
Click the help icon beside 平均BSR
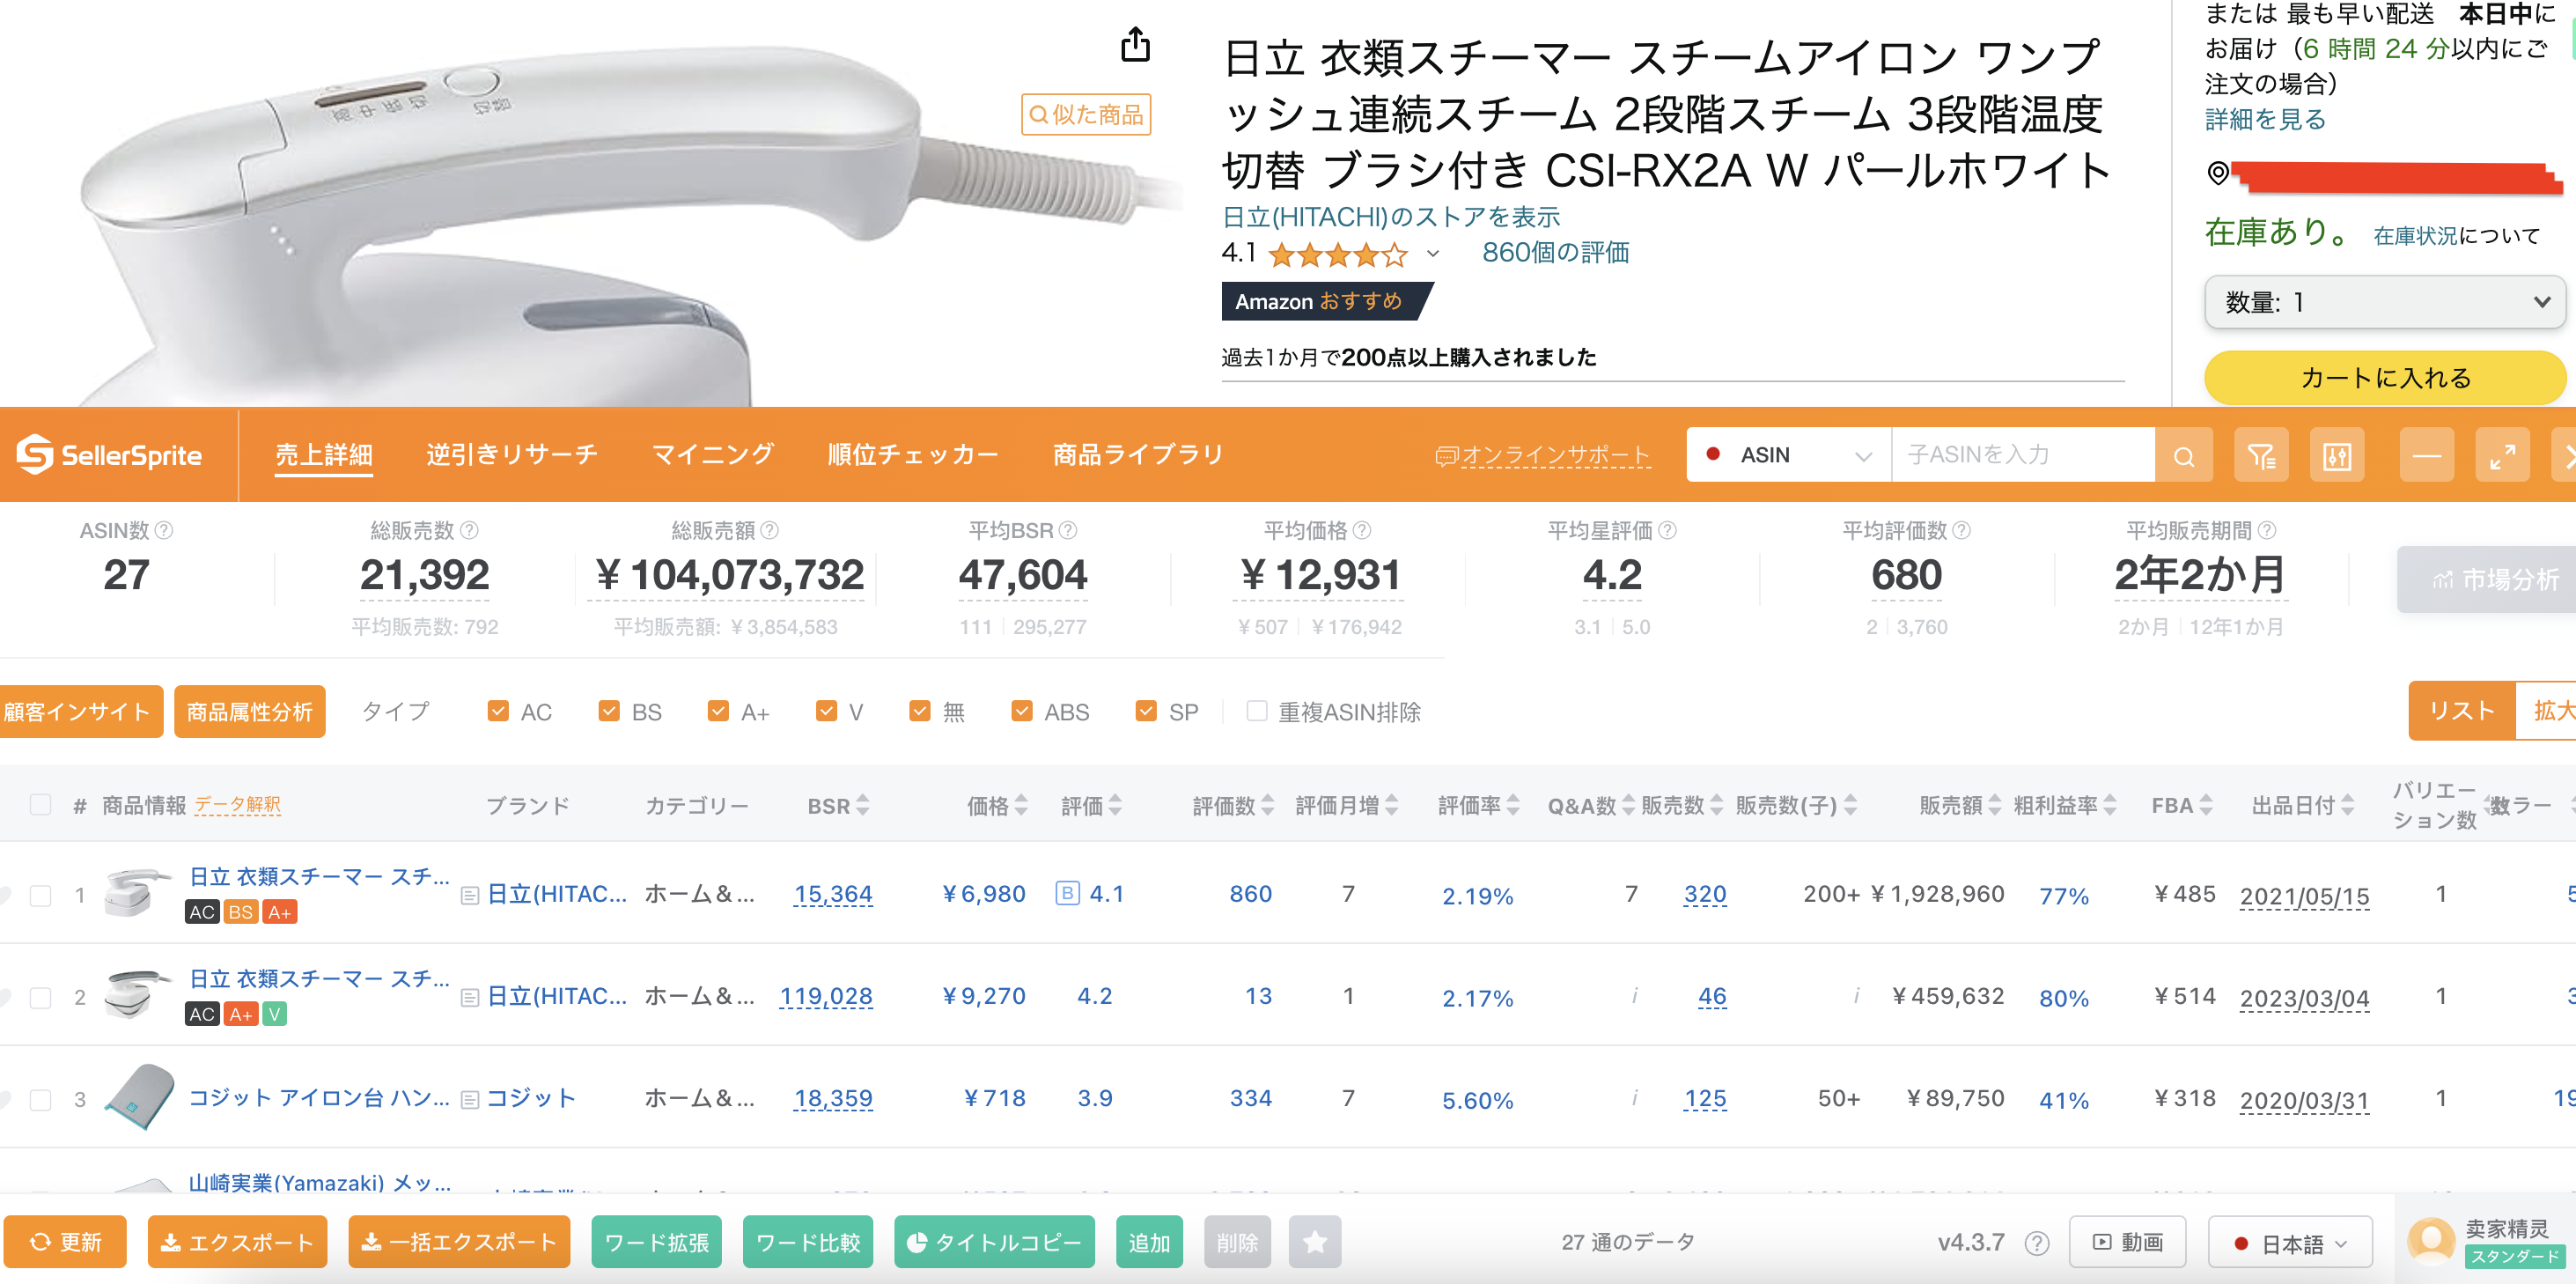[x=1068, y=530]
